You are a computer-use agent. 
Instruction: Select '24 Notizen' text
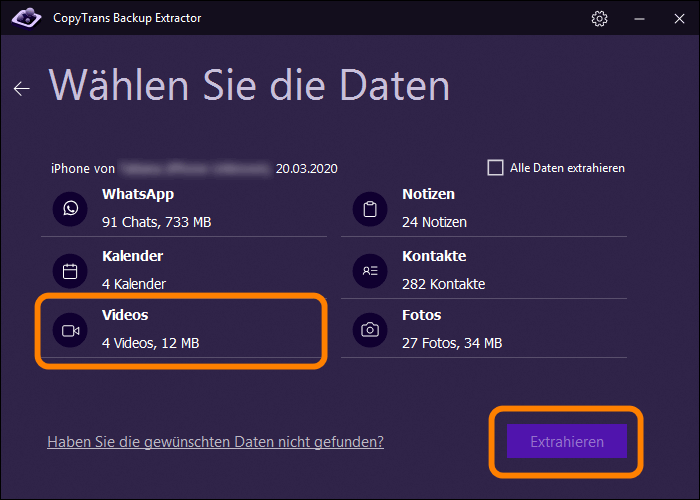point(434,222)
